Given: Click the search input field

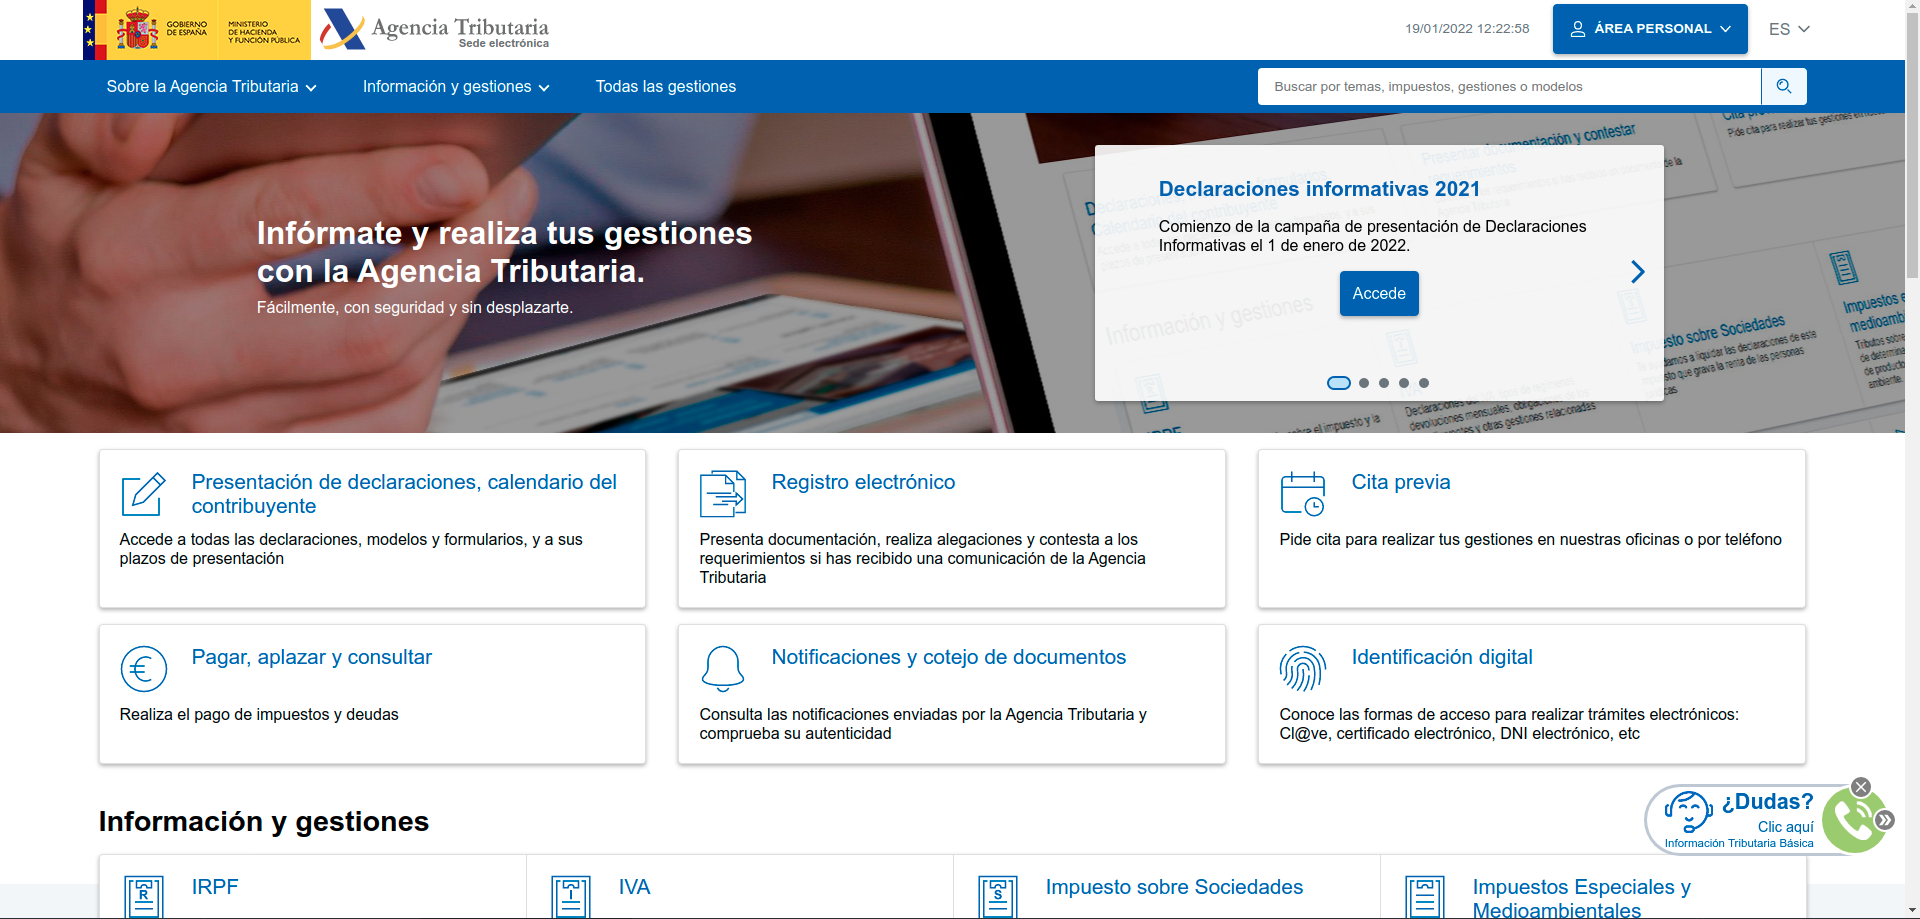Looking at the screenshot, I should point(1508,87).
